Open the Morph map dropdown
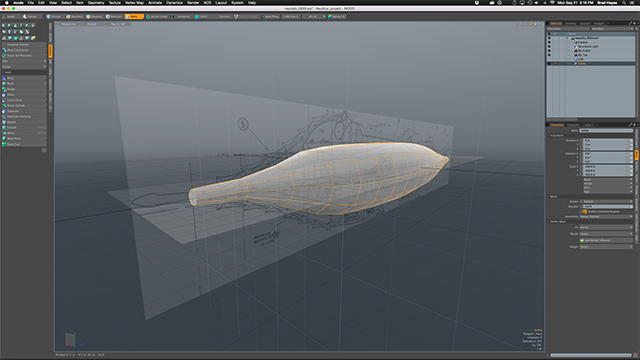This screenshot has height=360, width=640. [x=607, y=234]
